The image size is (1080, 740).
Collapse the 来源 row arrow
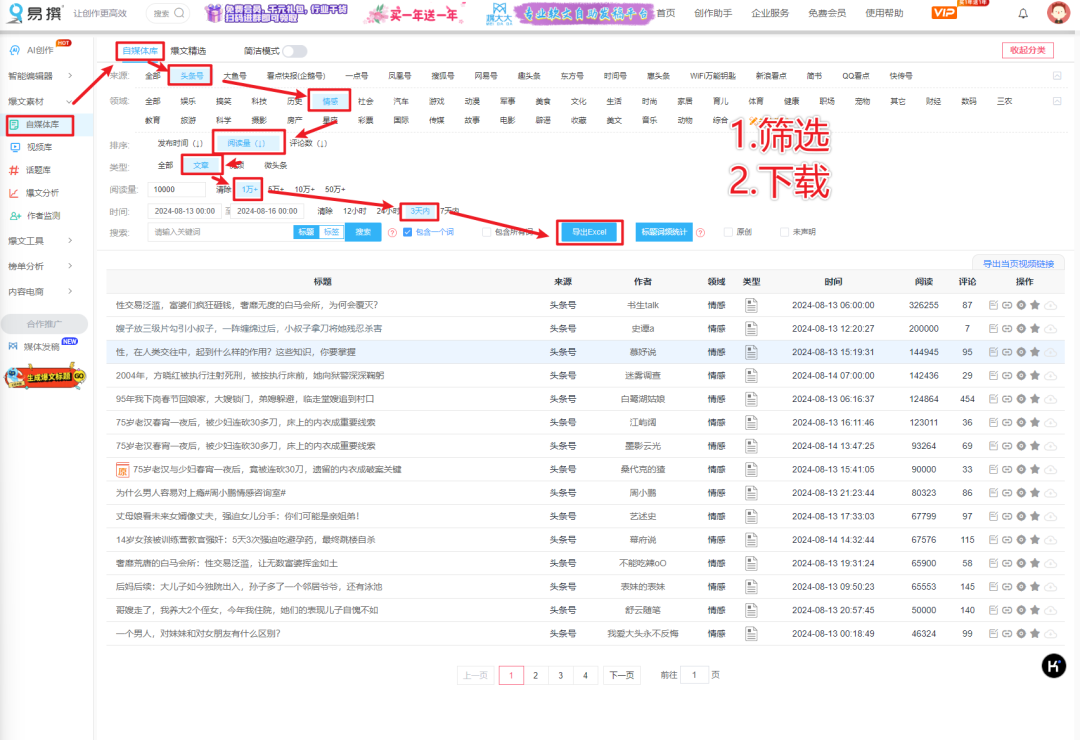click(1057, 76)
